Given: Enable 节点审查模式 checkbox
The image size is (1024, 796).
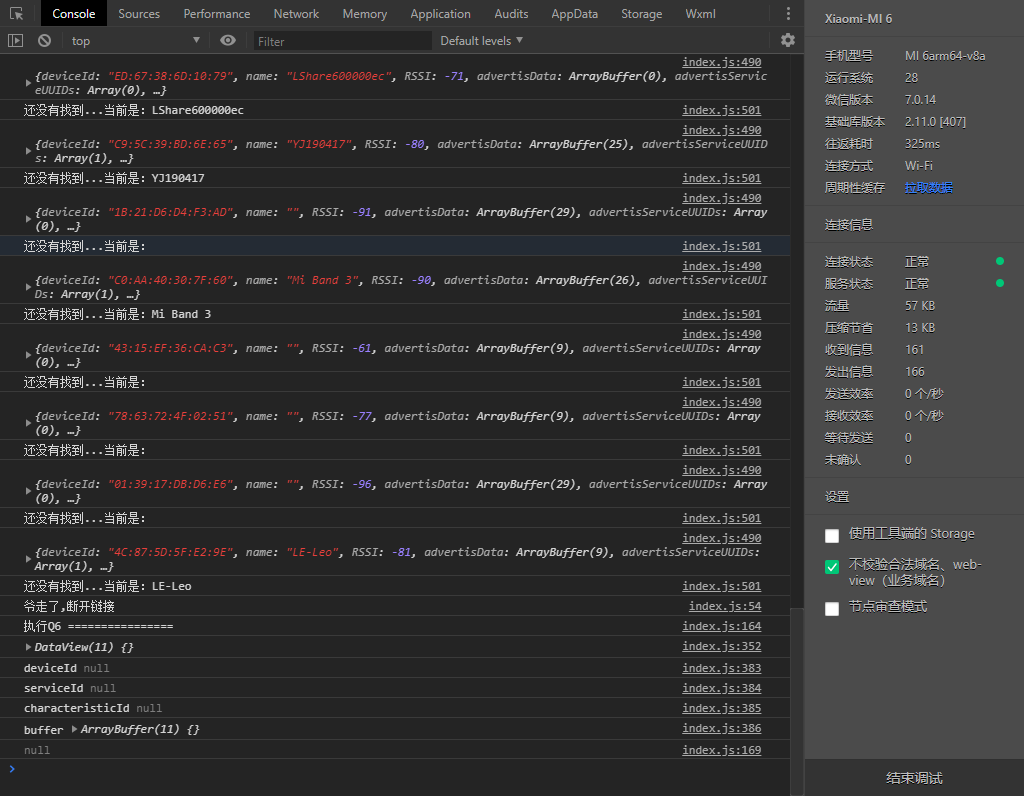Looking at the screenshot, I should (832, 609).
